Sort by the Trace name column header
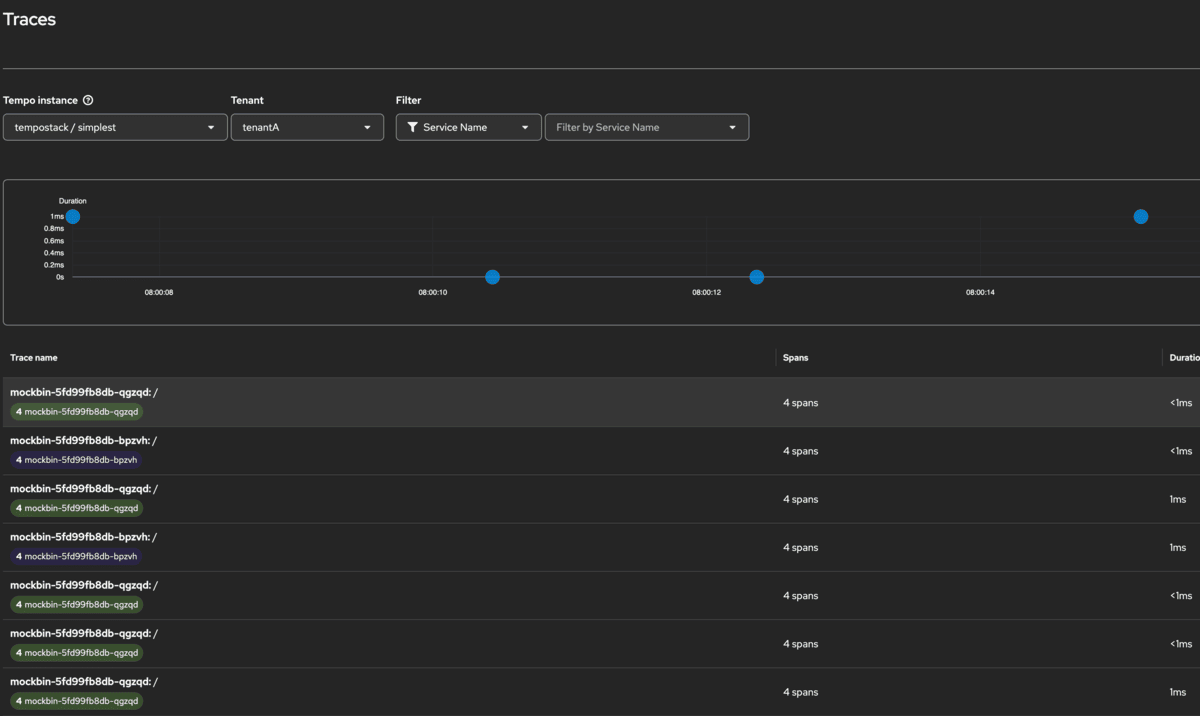The height and width of the screenshot is (716, 1200). tap(34, 357)
